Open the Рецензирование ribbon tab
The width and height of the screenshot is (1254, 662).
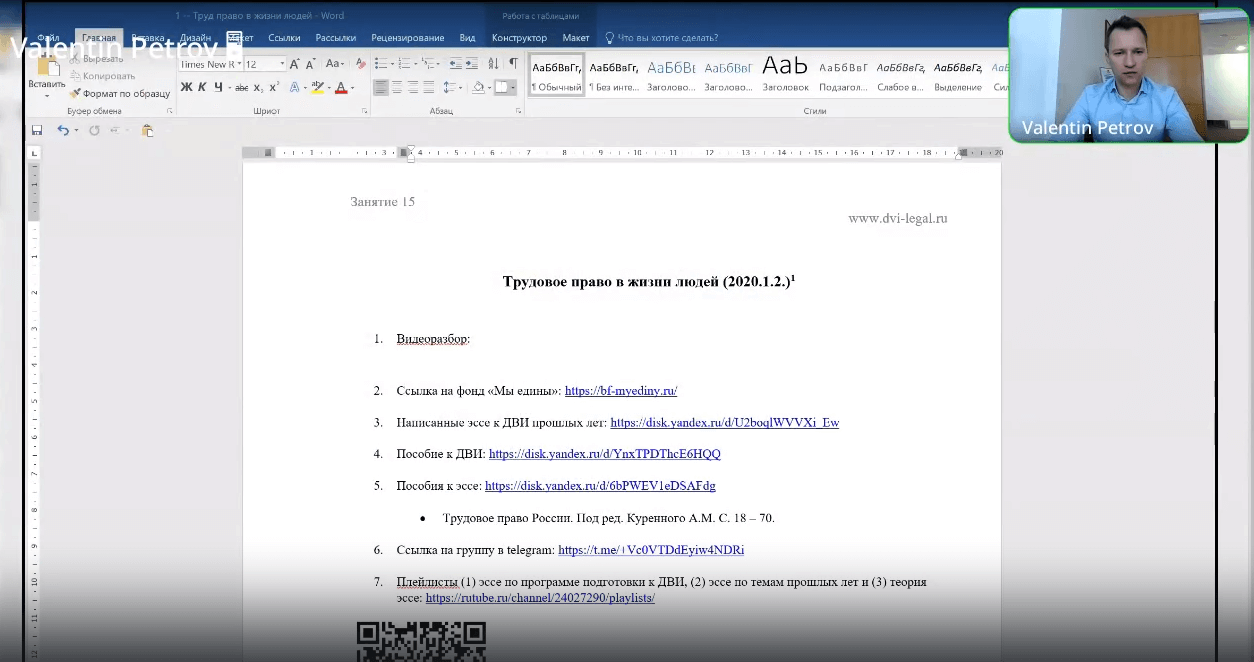point(407,38)
